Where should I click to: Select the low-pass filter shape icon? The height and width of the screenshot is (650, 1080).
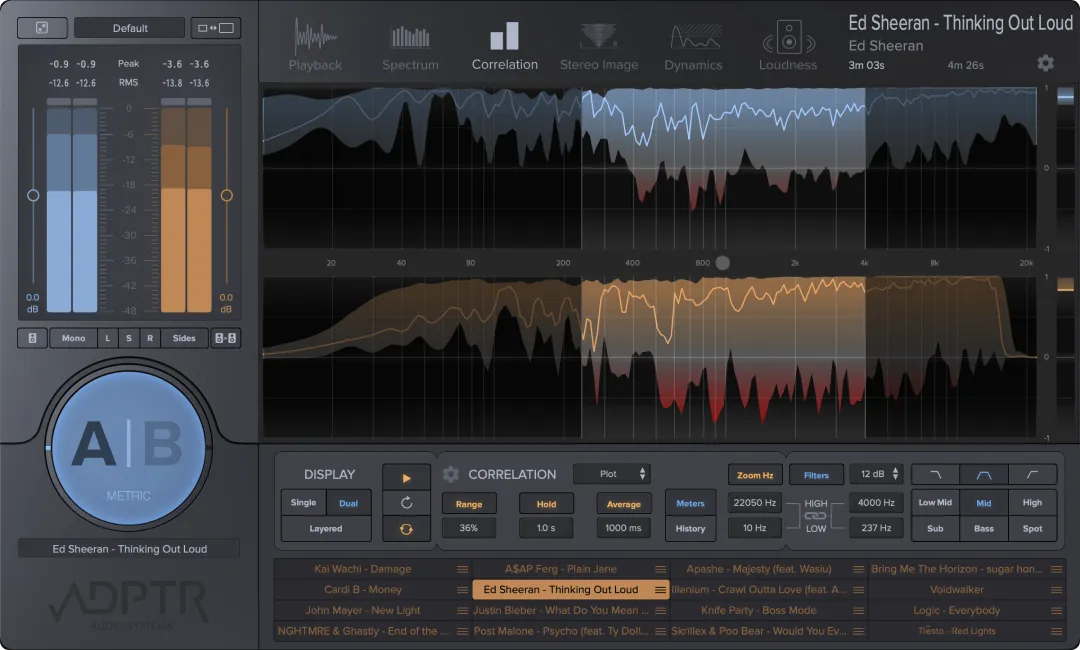pos(935,474)
